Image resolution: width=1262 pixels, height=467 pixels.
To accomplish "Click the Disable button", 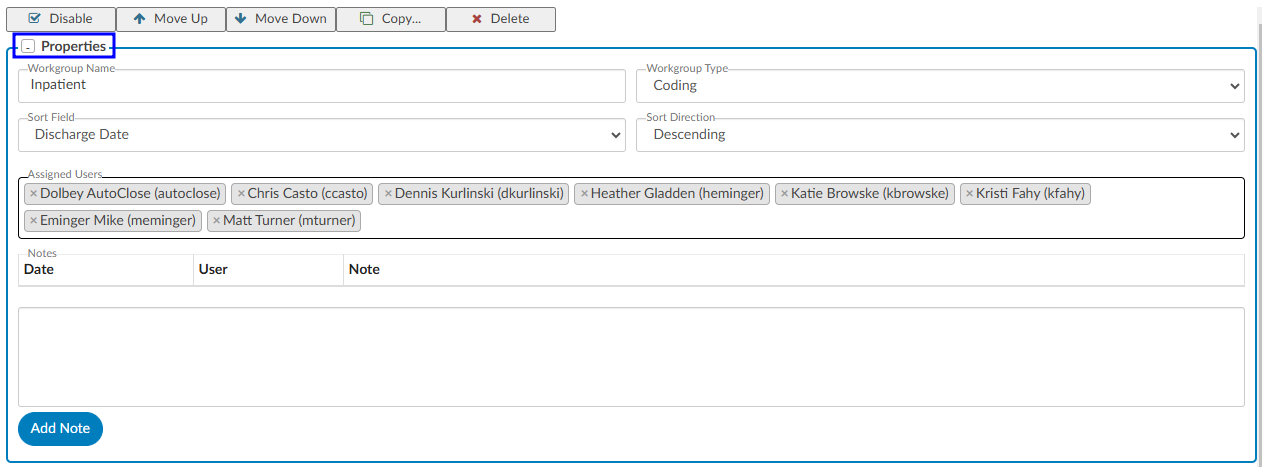I will tap(61, 19).
